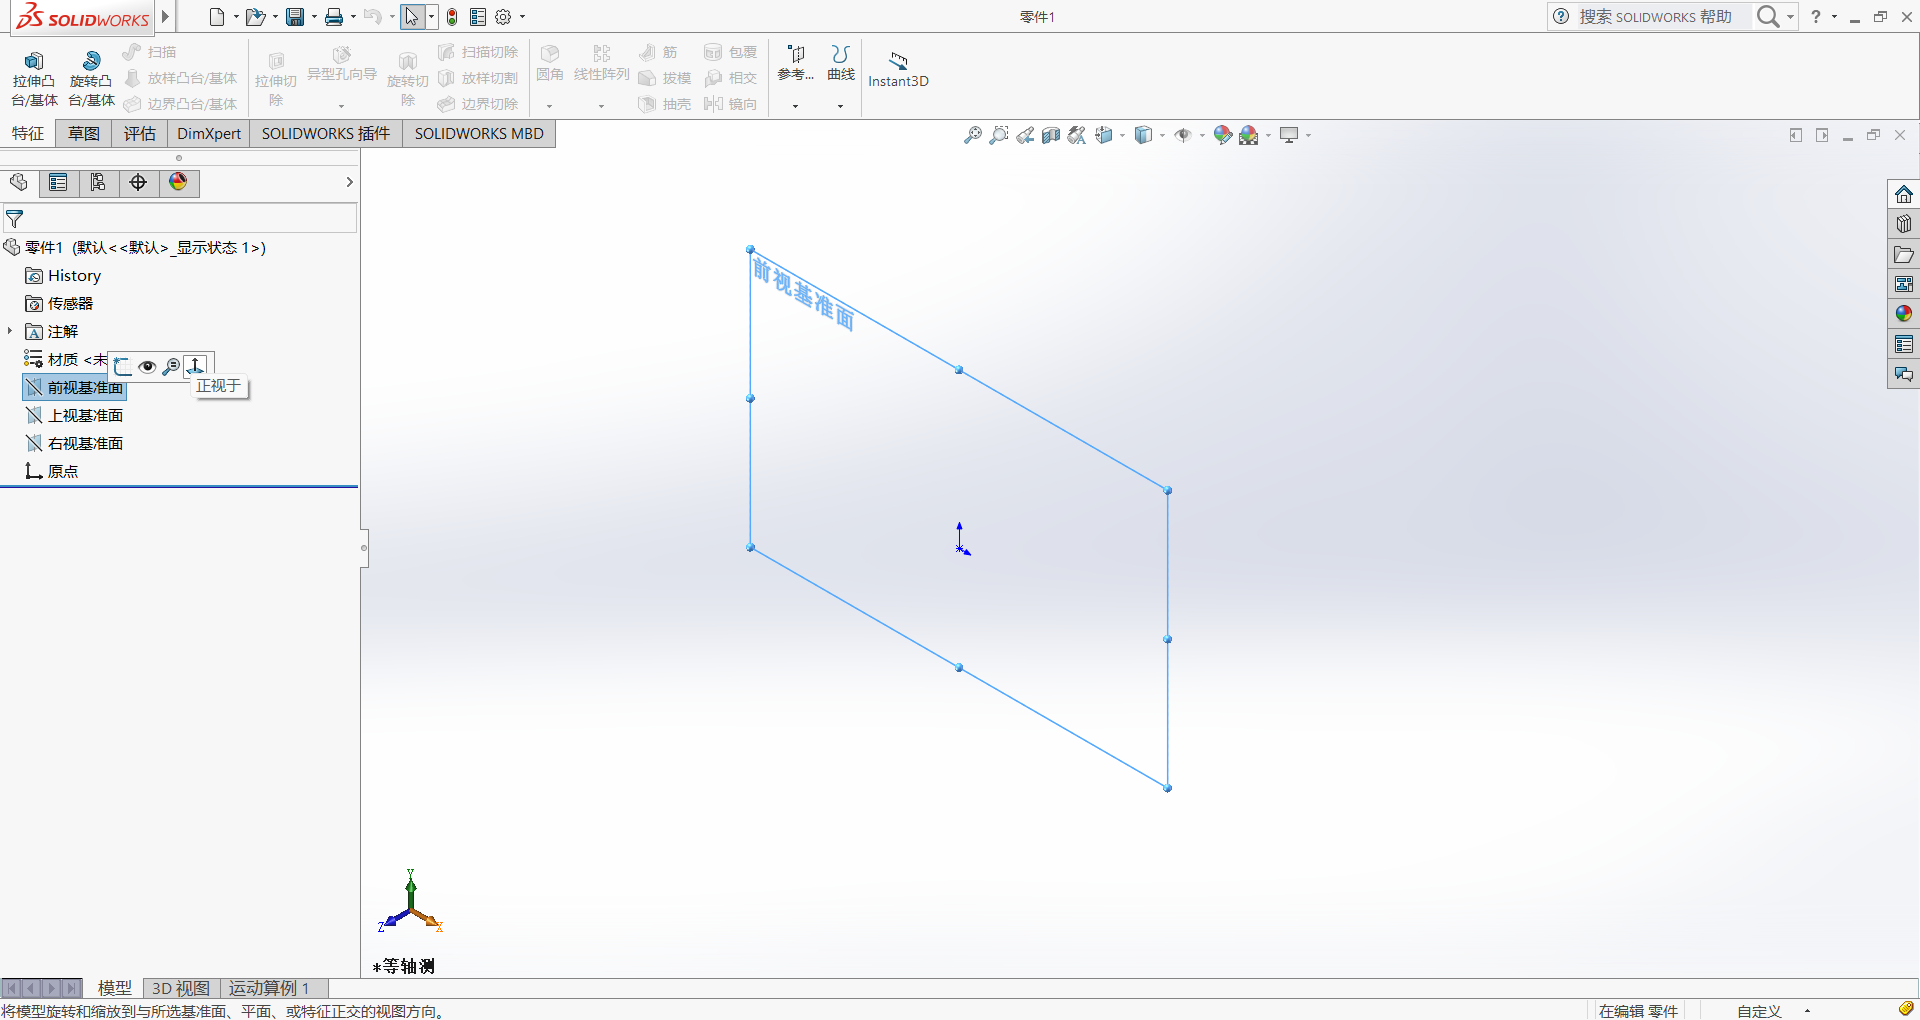Click the History folder in feature tree
The image size is (1920, 1020).
point(63,276)
